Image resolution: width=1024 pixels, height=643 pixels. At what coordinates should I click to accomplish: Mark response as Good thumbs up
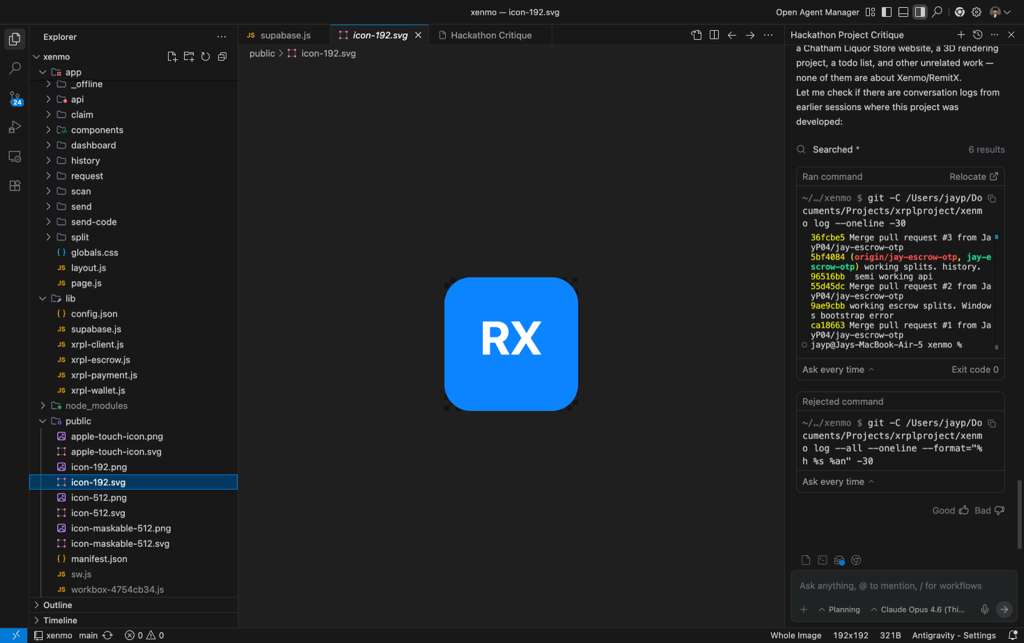point(950,510)
